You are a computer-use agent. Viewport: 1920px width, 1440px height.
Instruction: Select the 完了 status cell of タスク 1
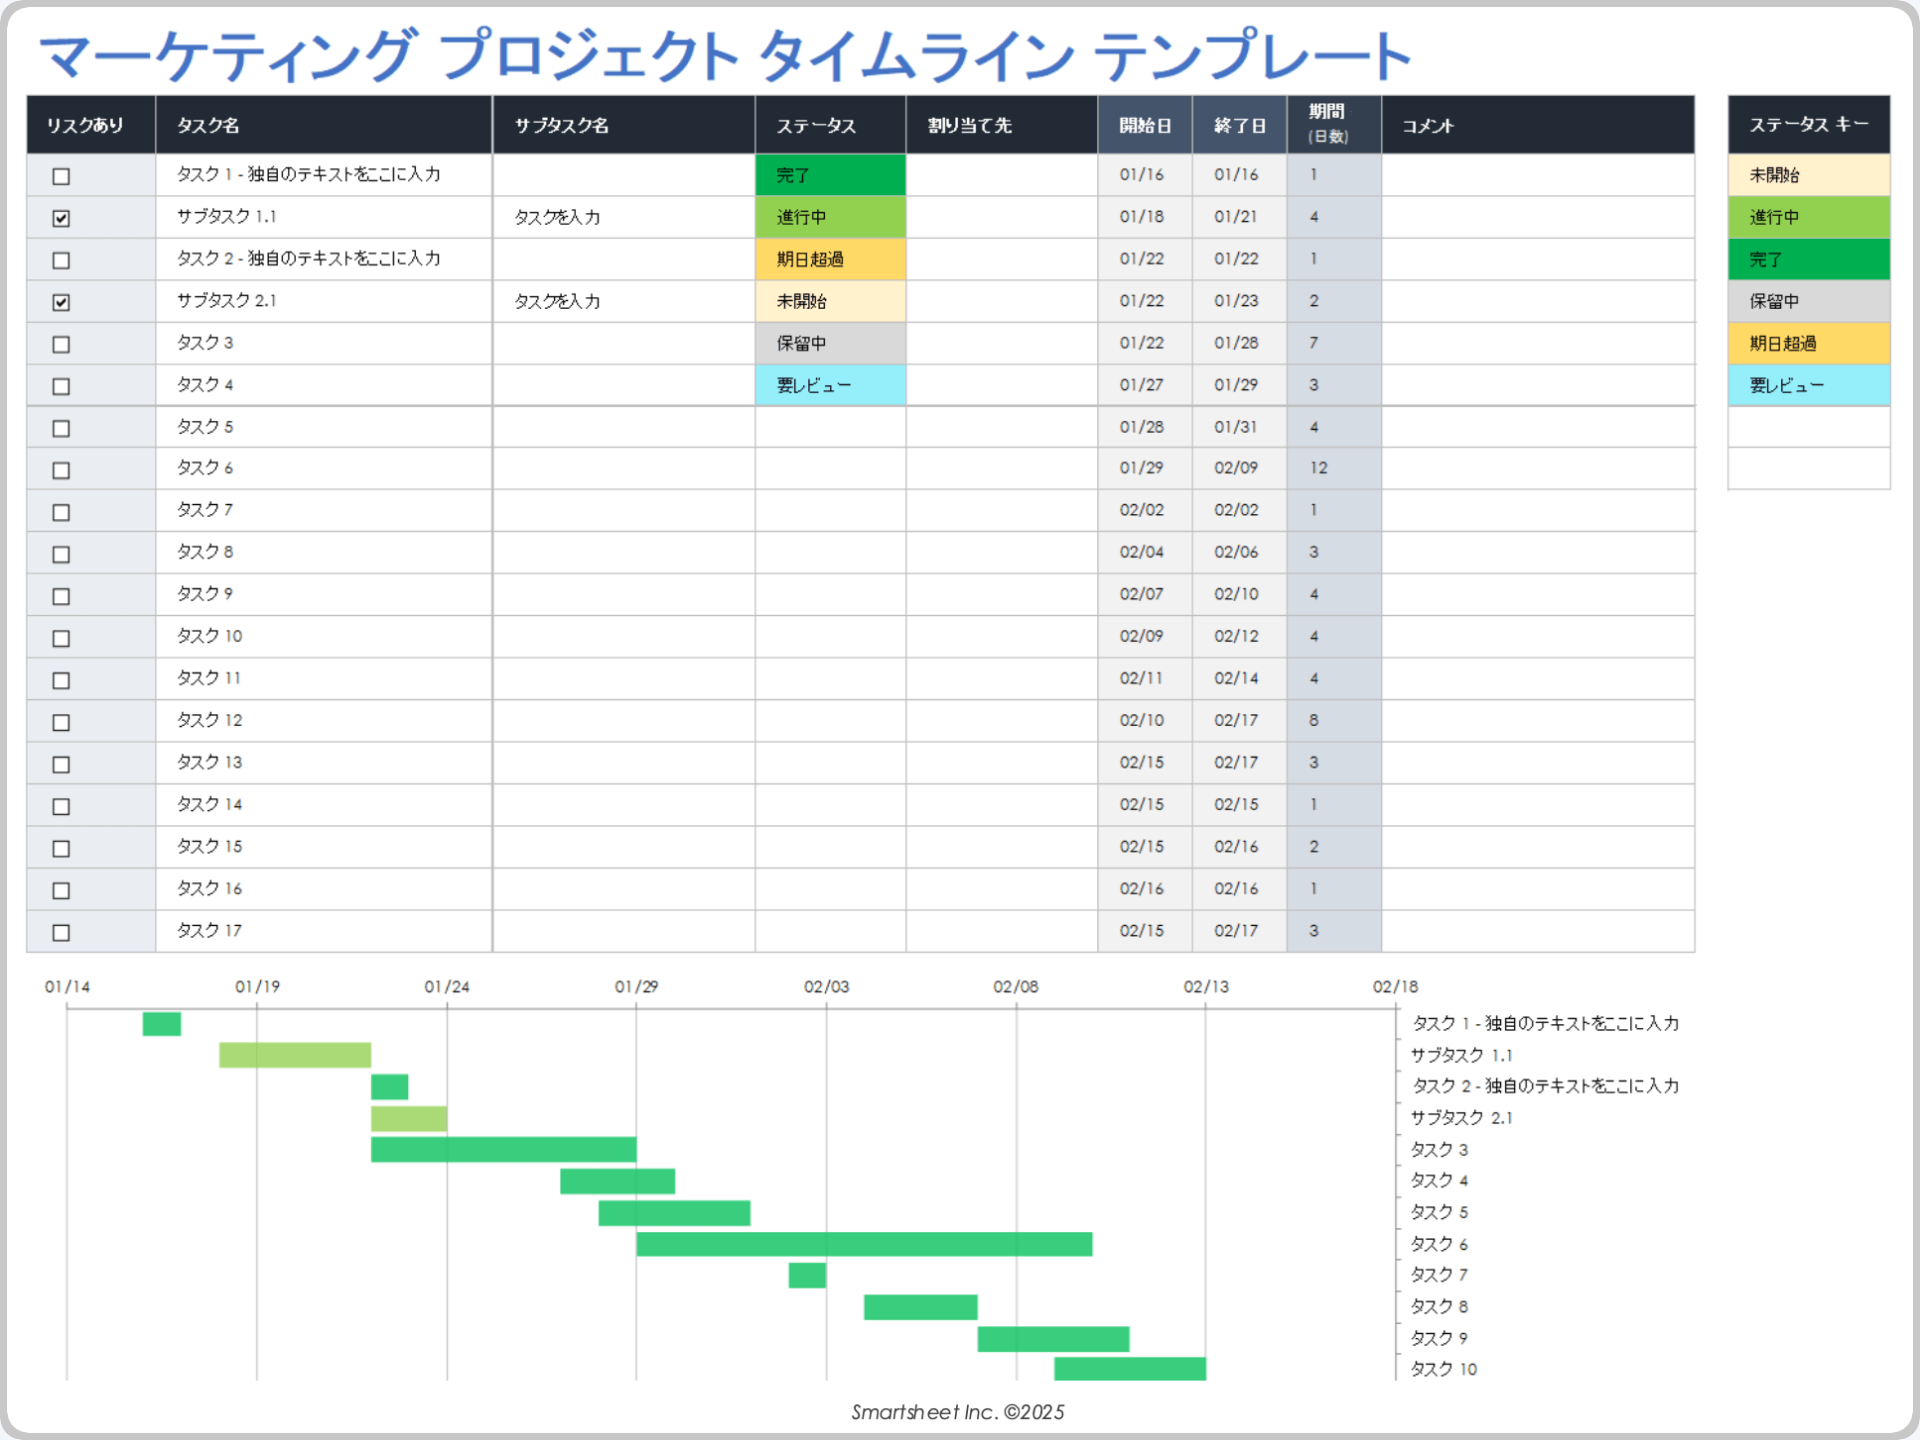point(830,175)
